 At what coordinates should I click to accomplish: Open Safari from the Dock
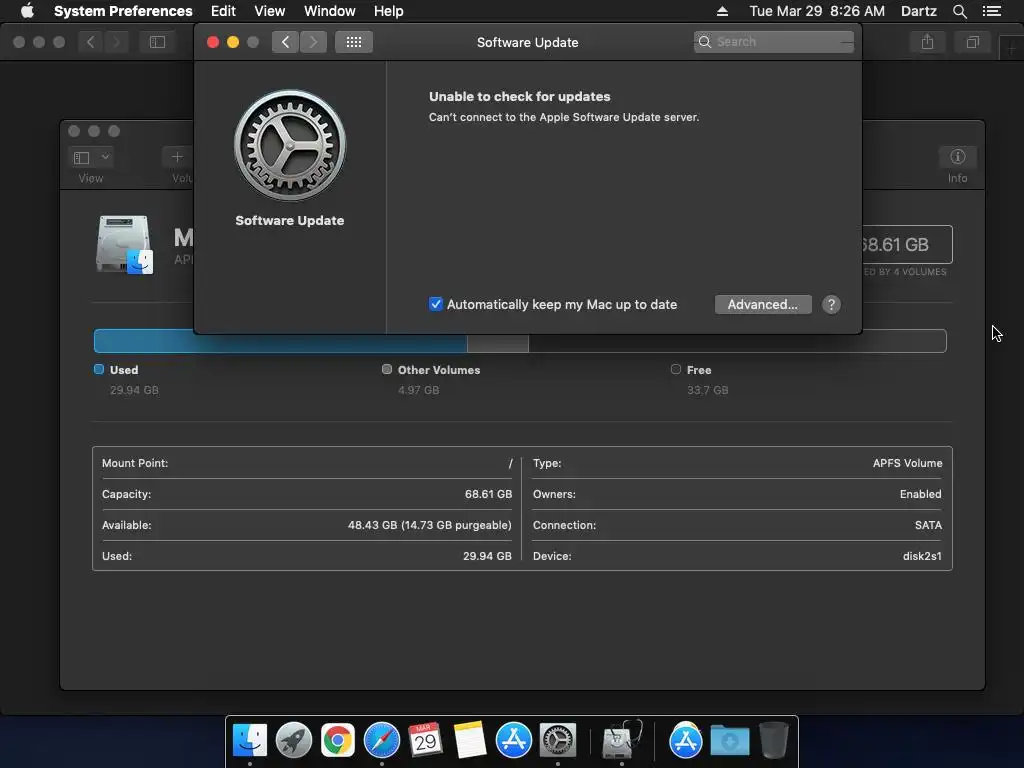click(381, 740)
